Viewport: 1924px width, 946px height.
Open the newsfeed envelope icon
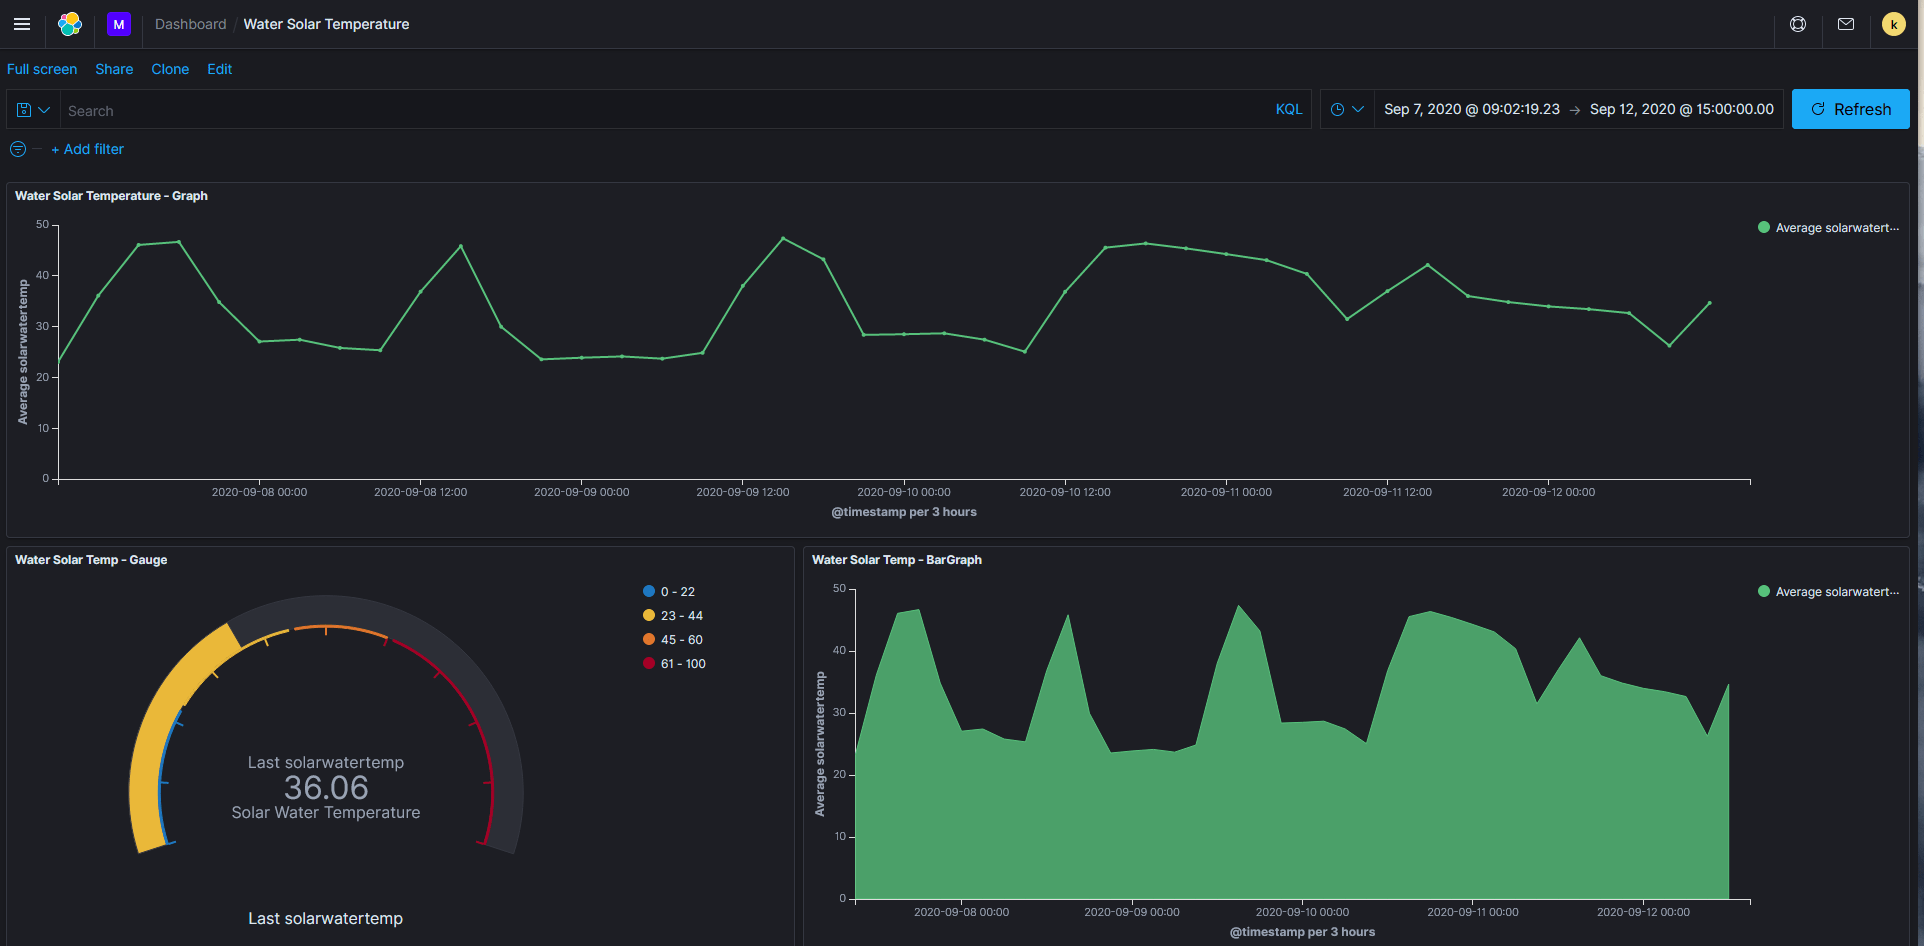pos(1846,24)
